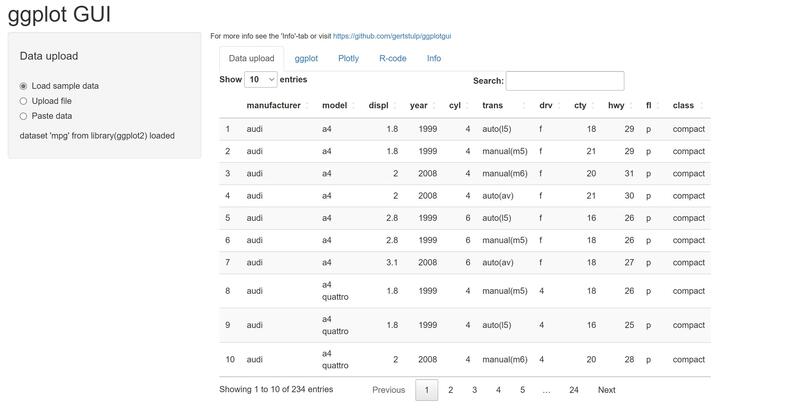Click the table Search input field
Screen dimensions: 800x408
[565, 81]
